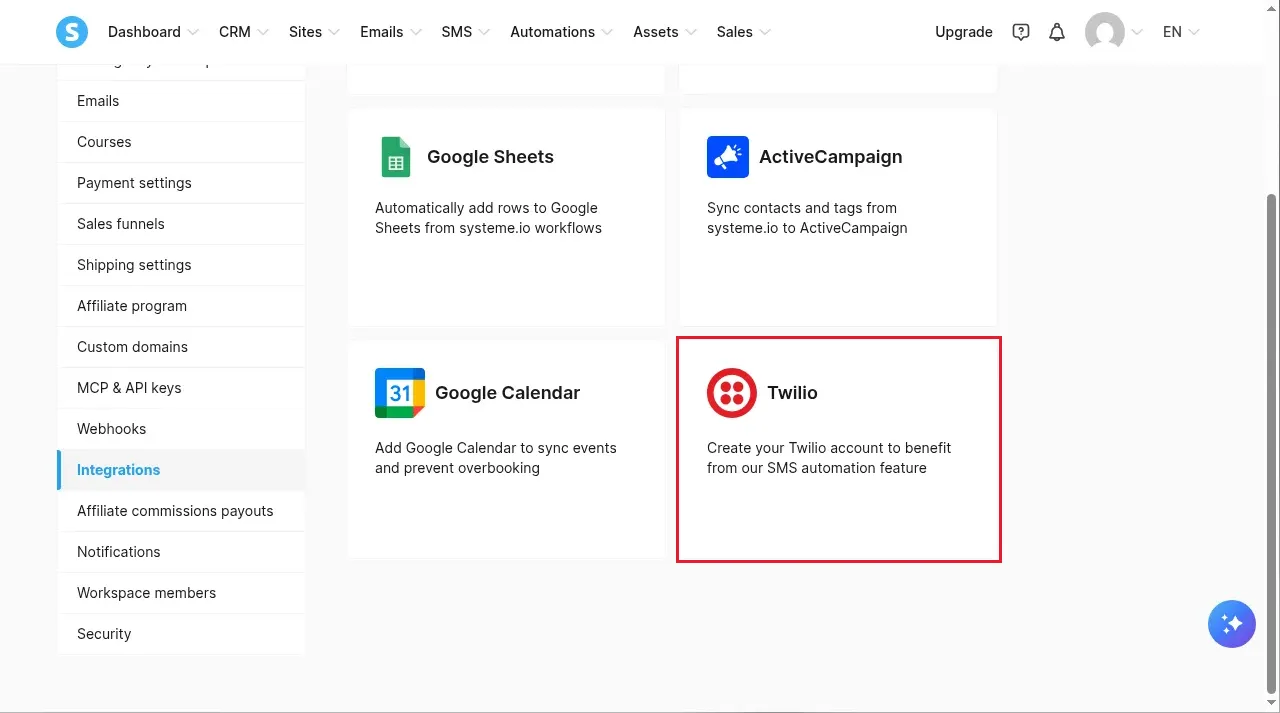Click the page vertical scrollbar
The width and height of the screenshot is (1280, 713).
click(1272, 442)
